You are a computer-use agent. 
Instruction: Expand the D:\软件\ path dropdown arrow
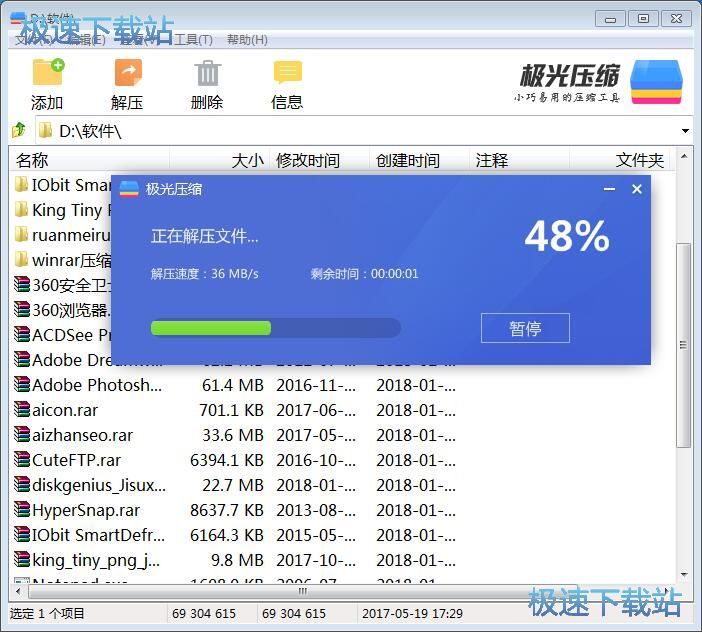[685, 131]
